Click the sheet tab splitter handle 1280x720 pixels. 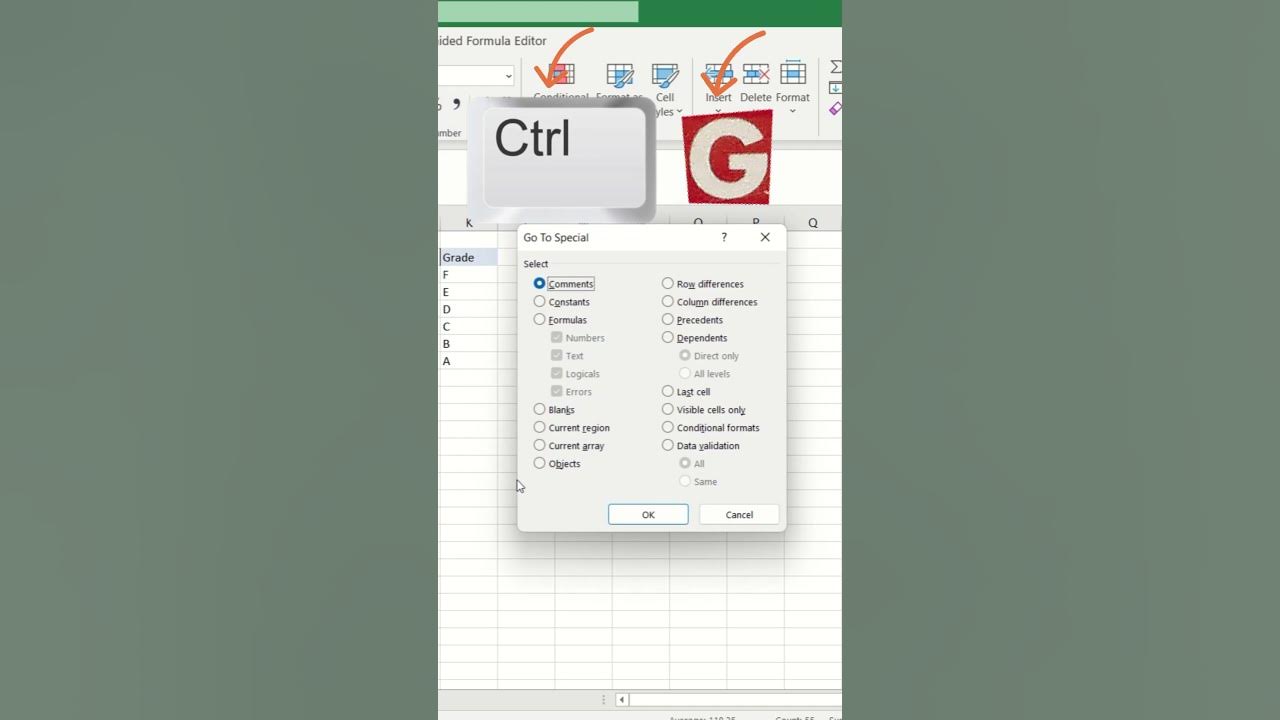pos(602,700)
